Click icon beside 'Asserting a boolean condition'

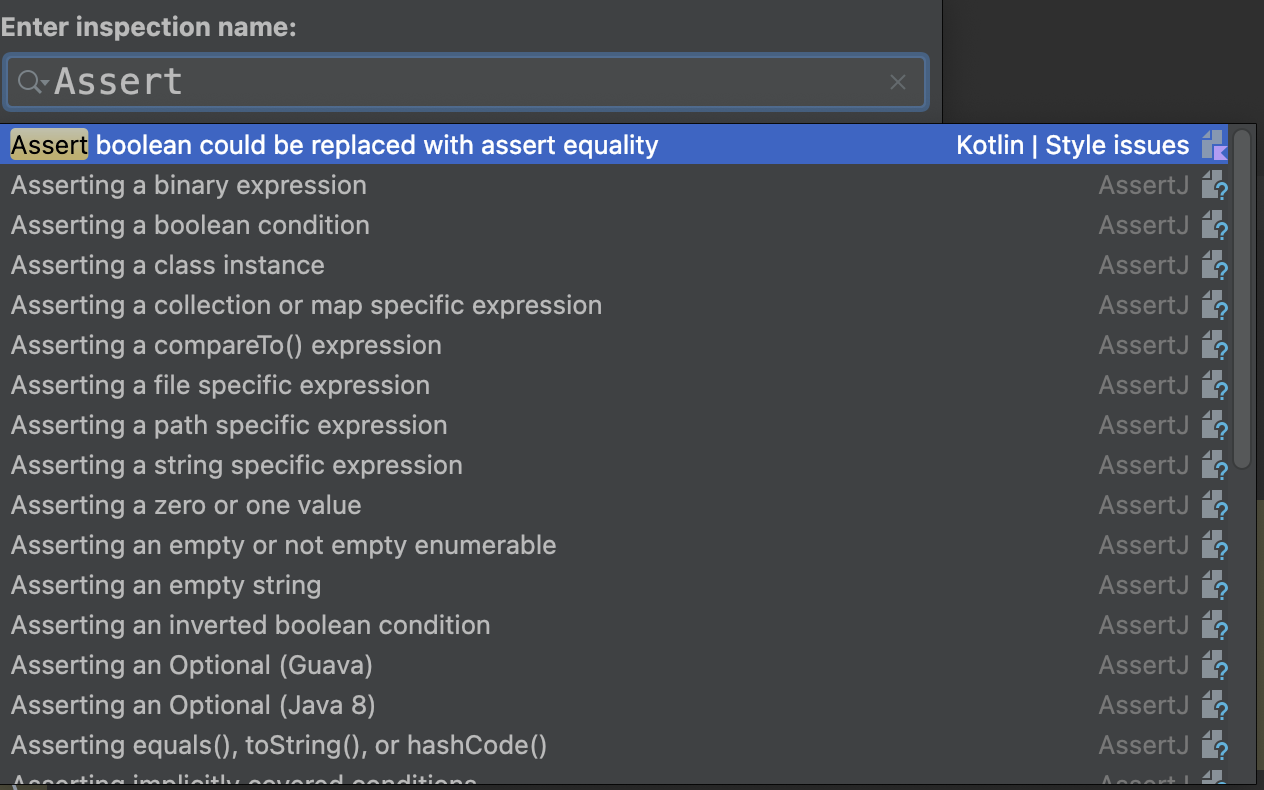pos(1213,225)
